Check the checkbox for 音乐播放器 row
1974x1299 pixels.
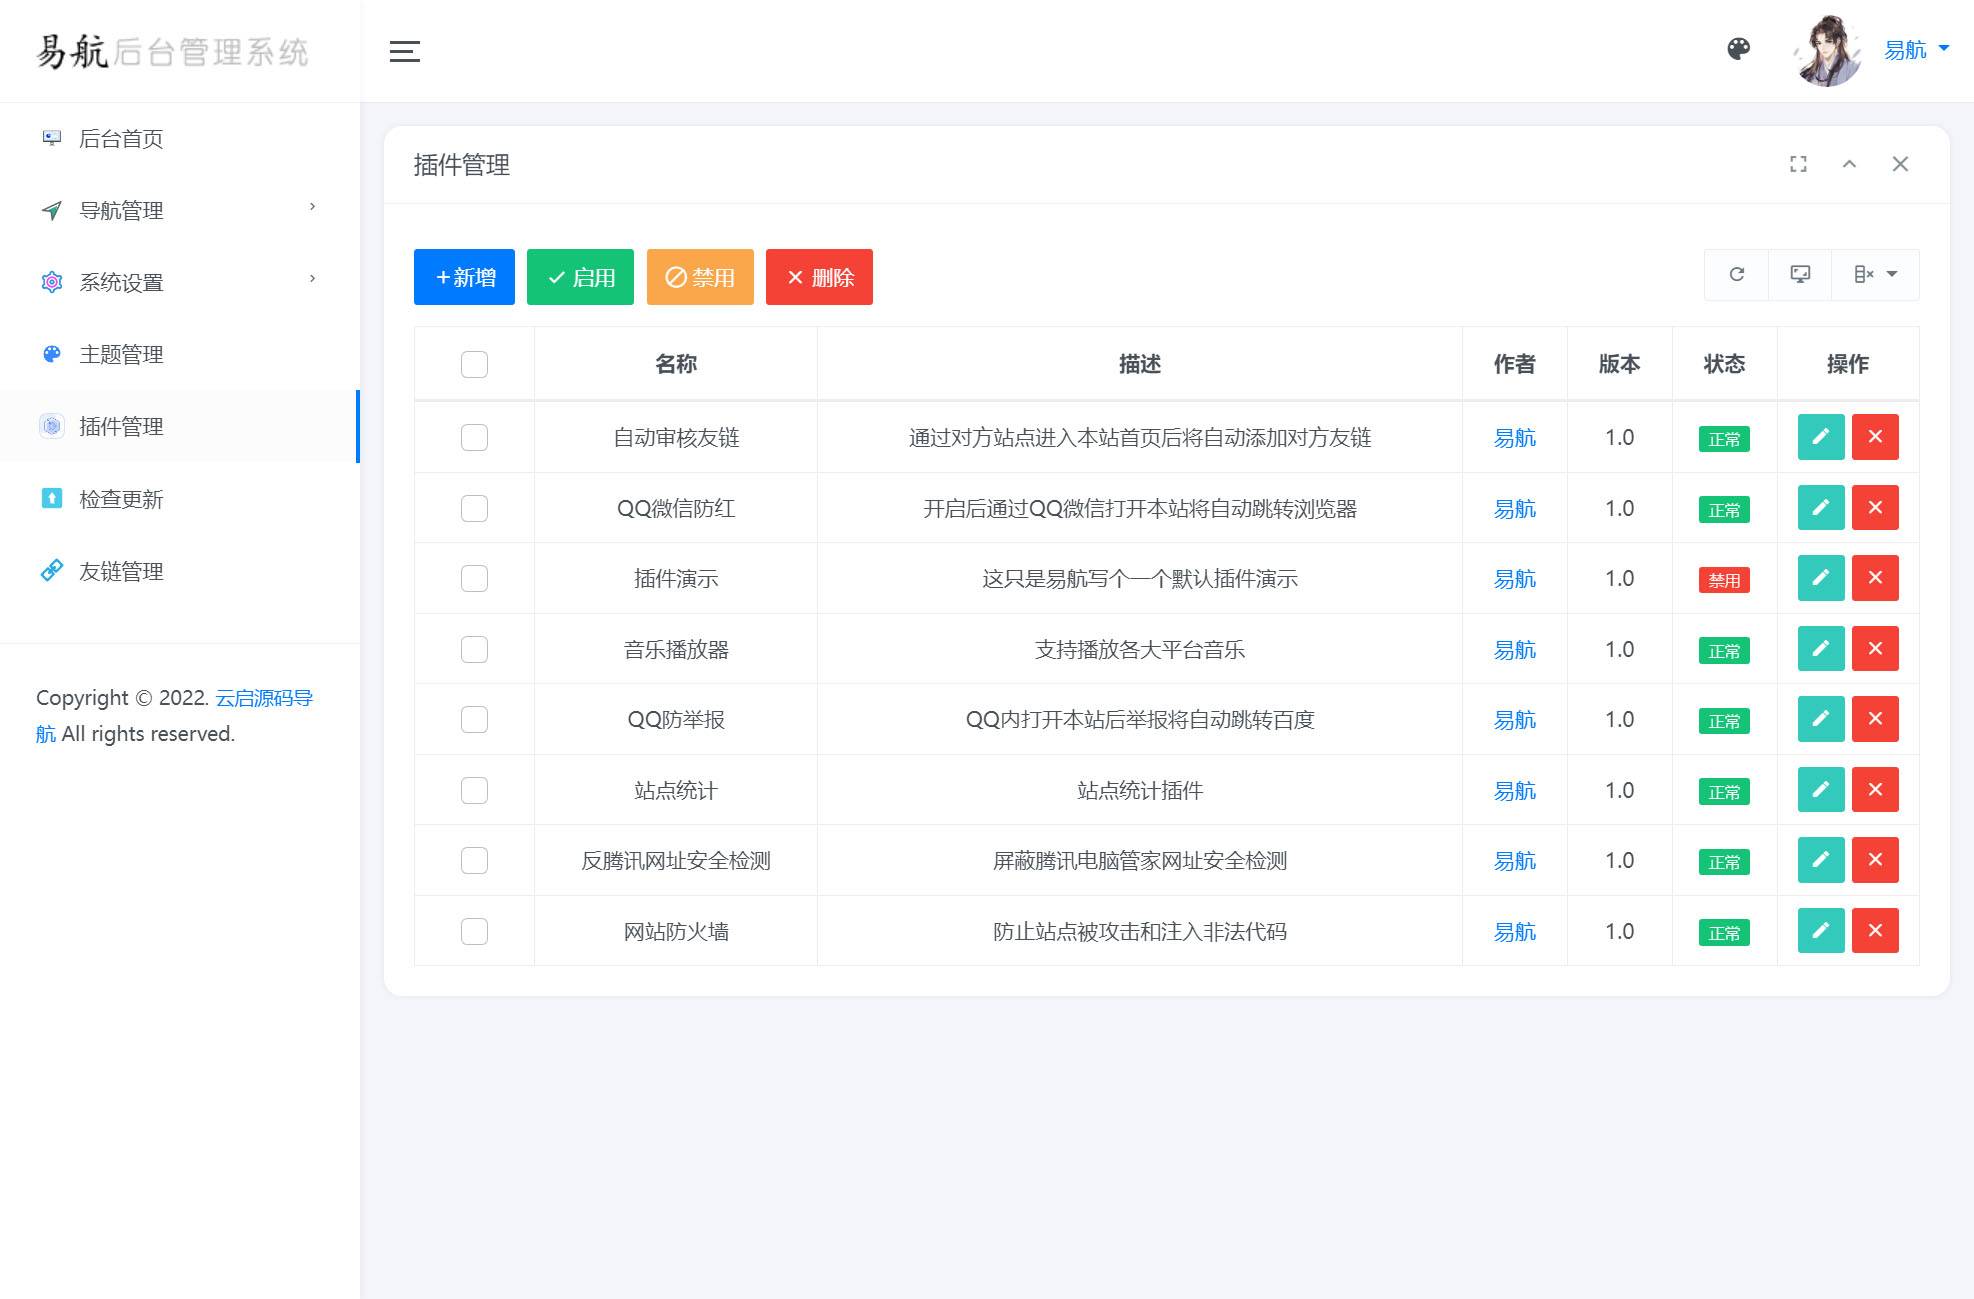(x=473, y=649)
